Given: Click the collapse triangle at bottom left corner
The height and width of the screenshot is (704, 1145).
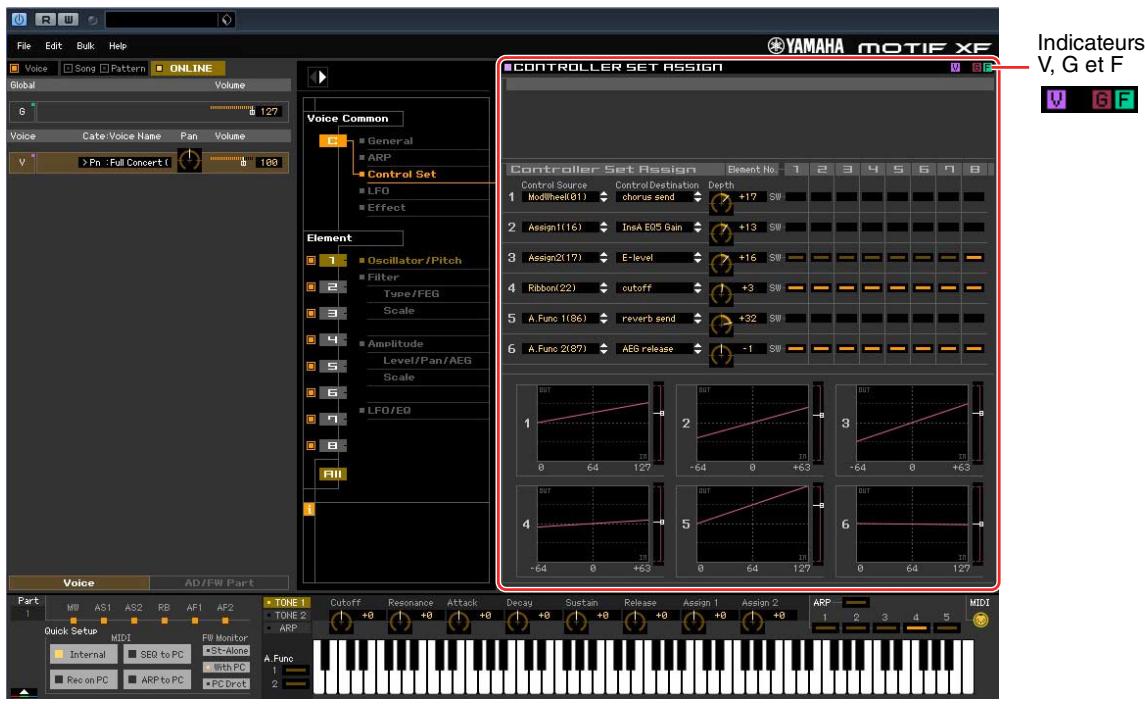Looking at the screenshot, I should pos(24,692).
